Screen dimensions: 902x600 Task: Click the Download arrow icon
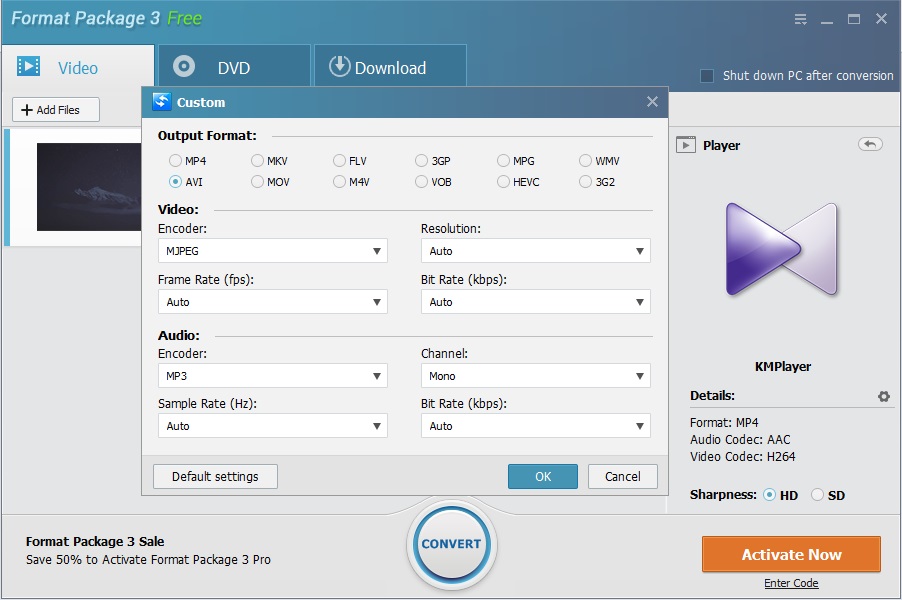(339, 66)
